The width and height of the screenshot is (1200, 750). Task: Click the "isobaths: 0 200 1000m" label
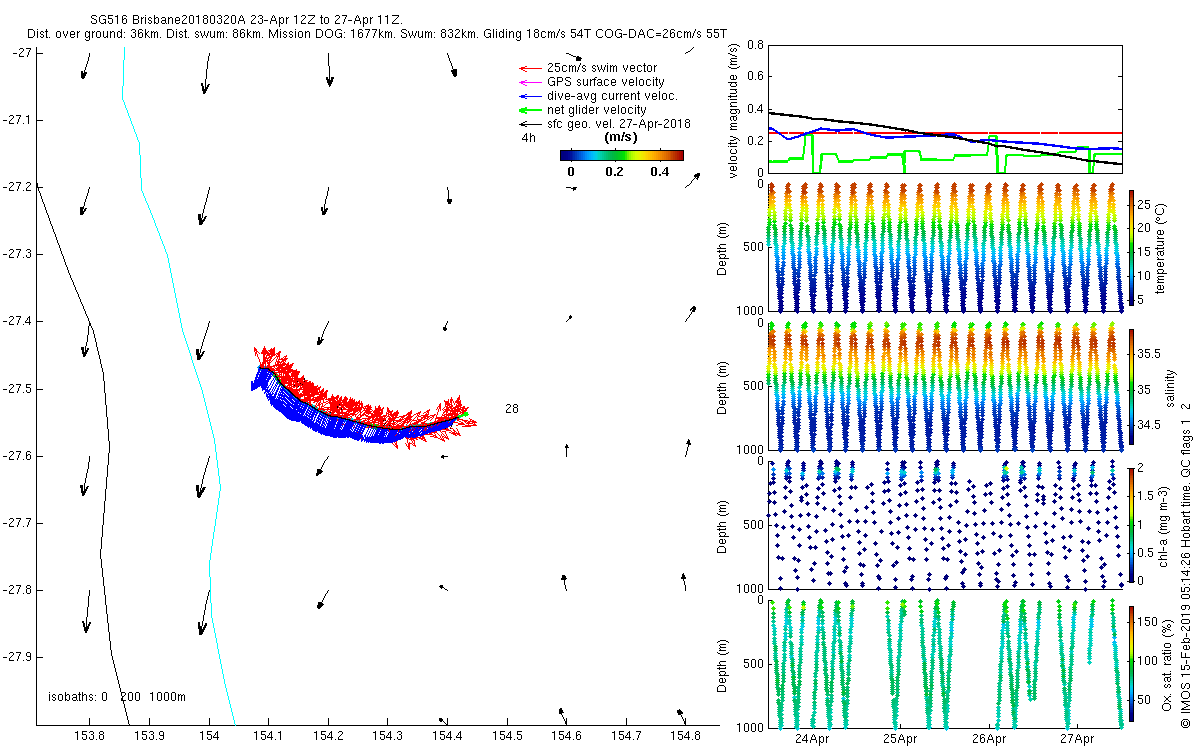116,697
